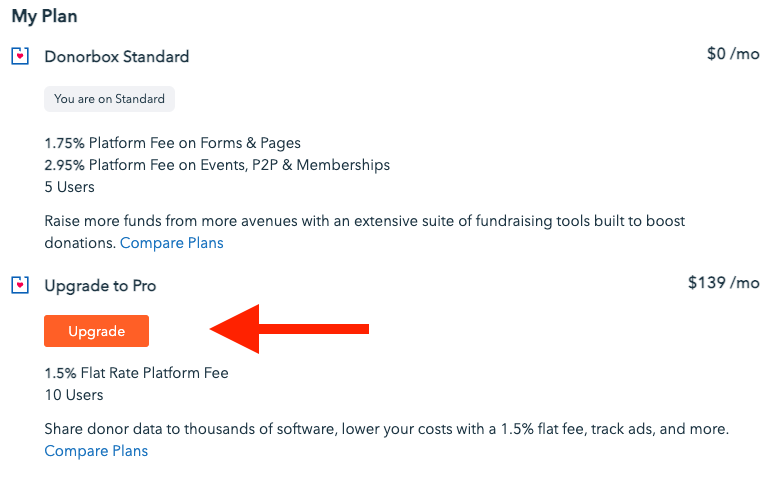Click the 2.95% Platform Fee on Events line
Image resolution: width=769 pixels, height=487 pixels.
pos(217,165)
